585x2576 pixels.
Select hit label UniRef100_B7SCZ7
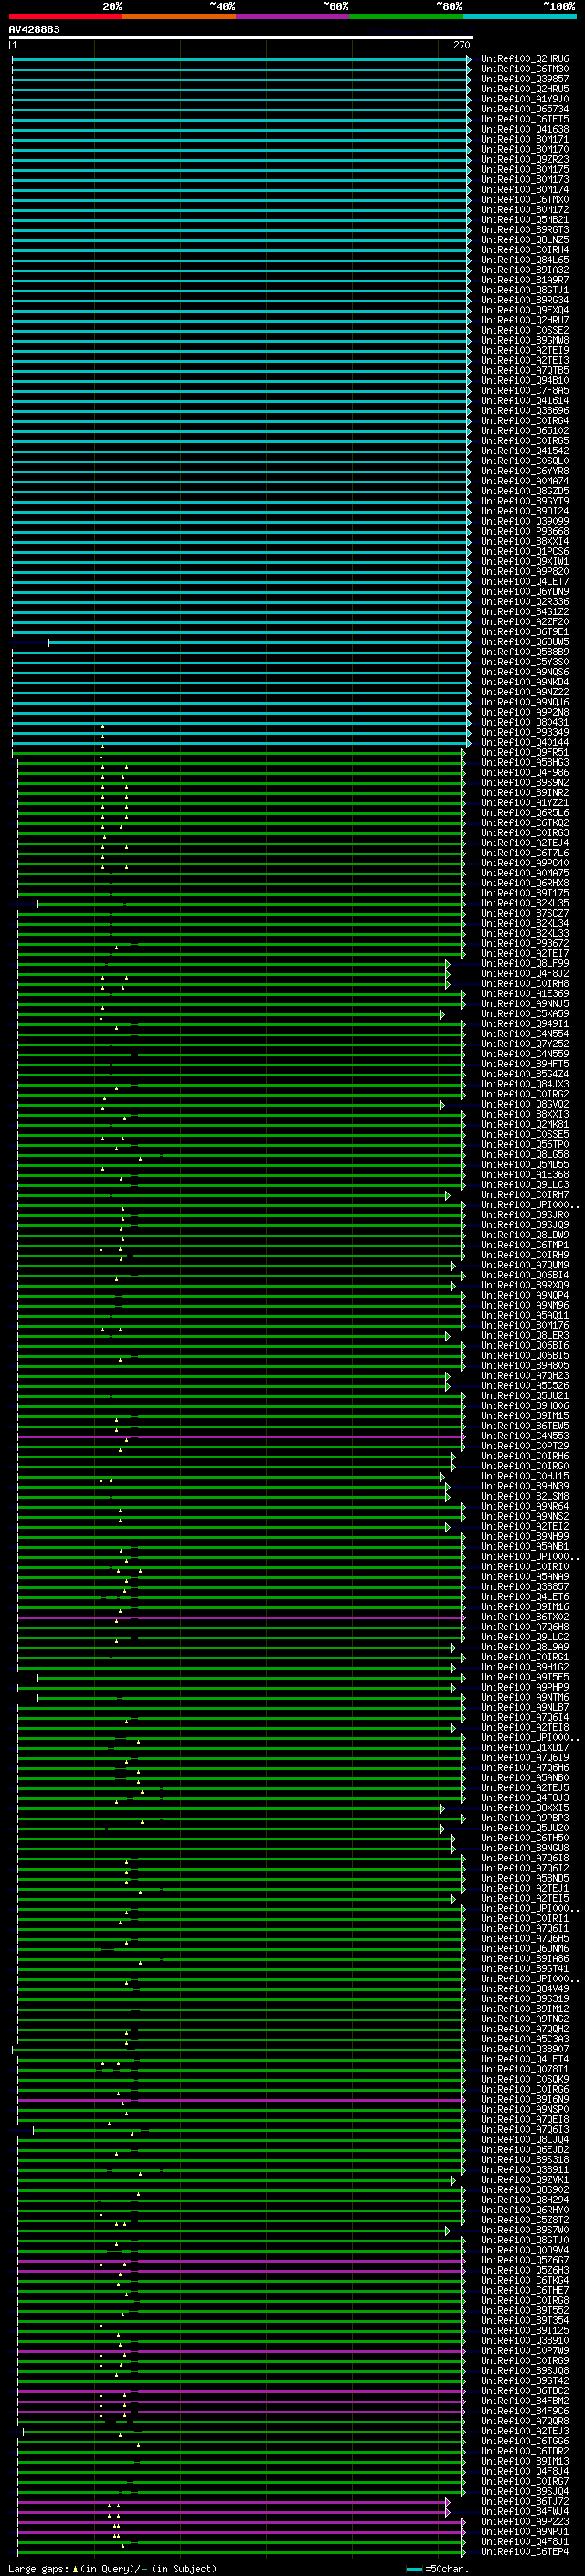point(525,913)
